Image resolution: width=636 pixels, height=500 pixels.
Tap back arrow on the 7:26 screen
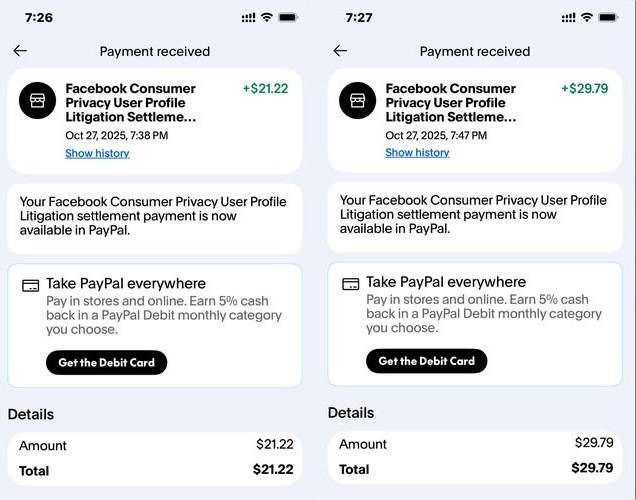point(20,51)
